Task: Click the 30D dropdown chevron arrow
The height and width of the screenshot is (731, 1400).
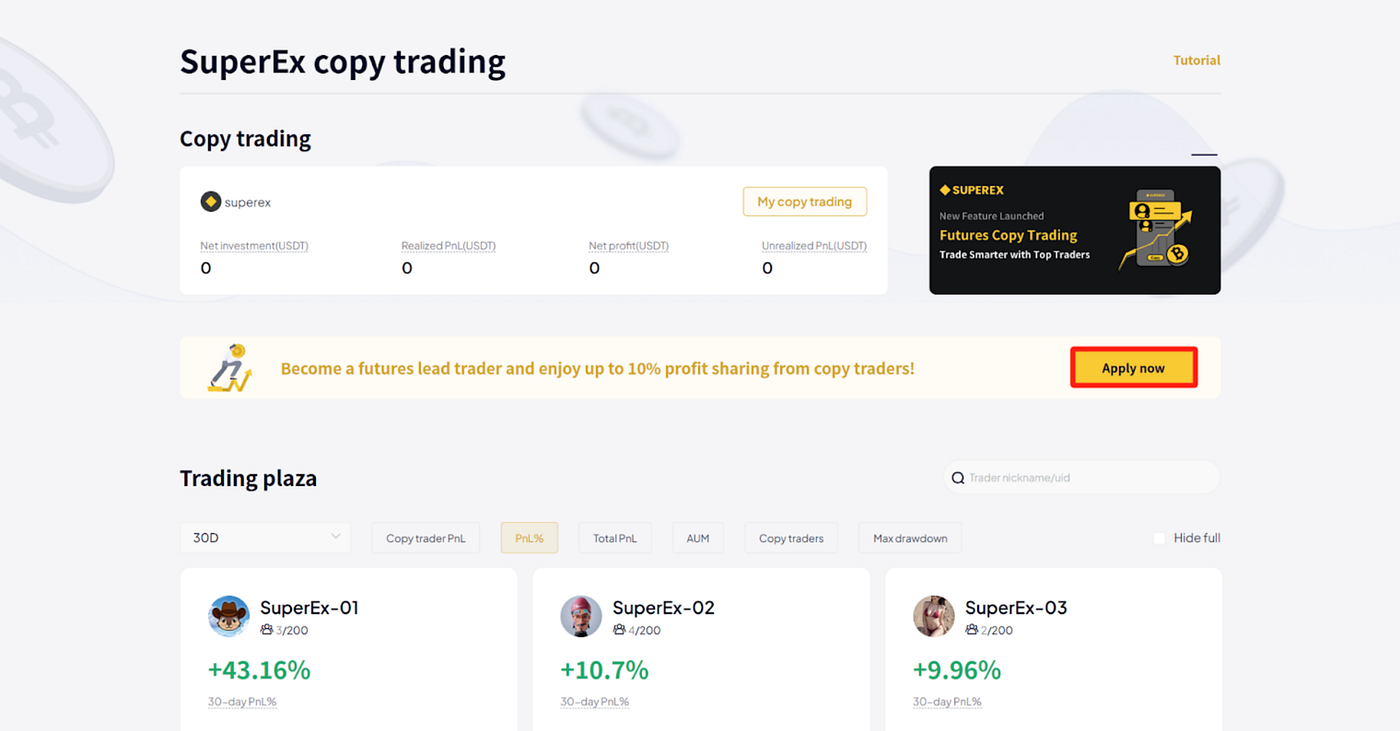Action: click(336, 537)
